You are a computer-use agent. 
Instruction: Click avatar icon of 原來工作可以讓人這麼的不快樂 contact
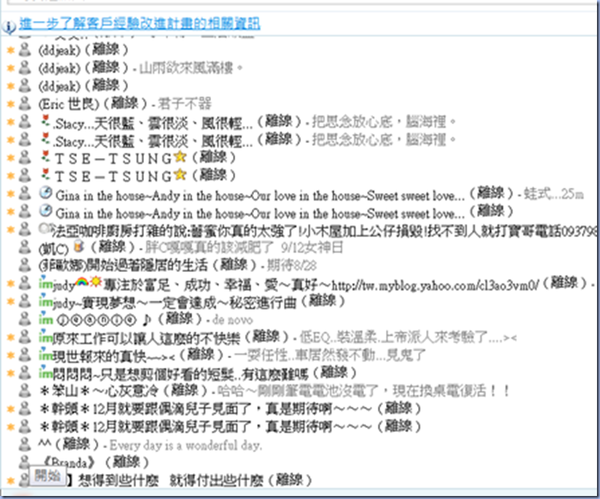pyautogui.click(x=25, y=337)
